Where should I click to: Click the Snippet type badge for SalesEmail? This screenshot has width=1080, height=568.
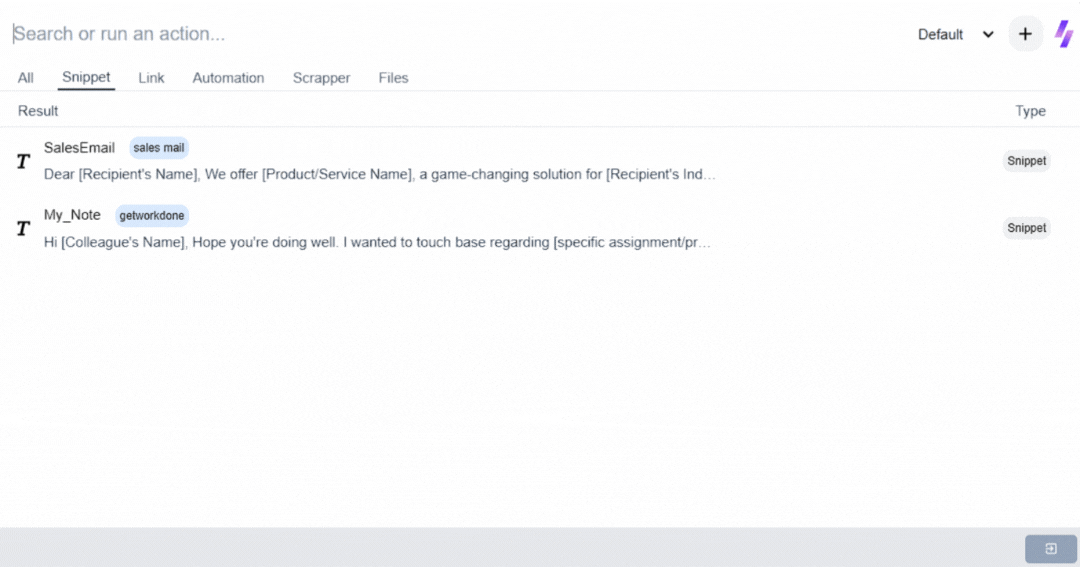[1026, 161]
